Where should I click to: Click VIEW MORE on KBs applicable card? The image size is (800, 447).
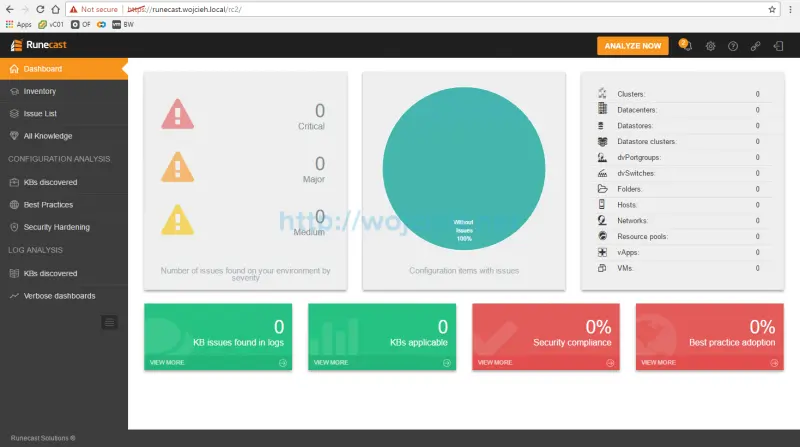click(x=331, y=362)
